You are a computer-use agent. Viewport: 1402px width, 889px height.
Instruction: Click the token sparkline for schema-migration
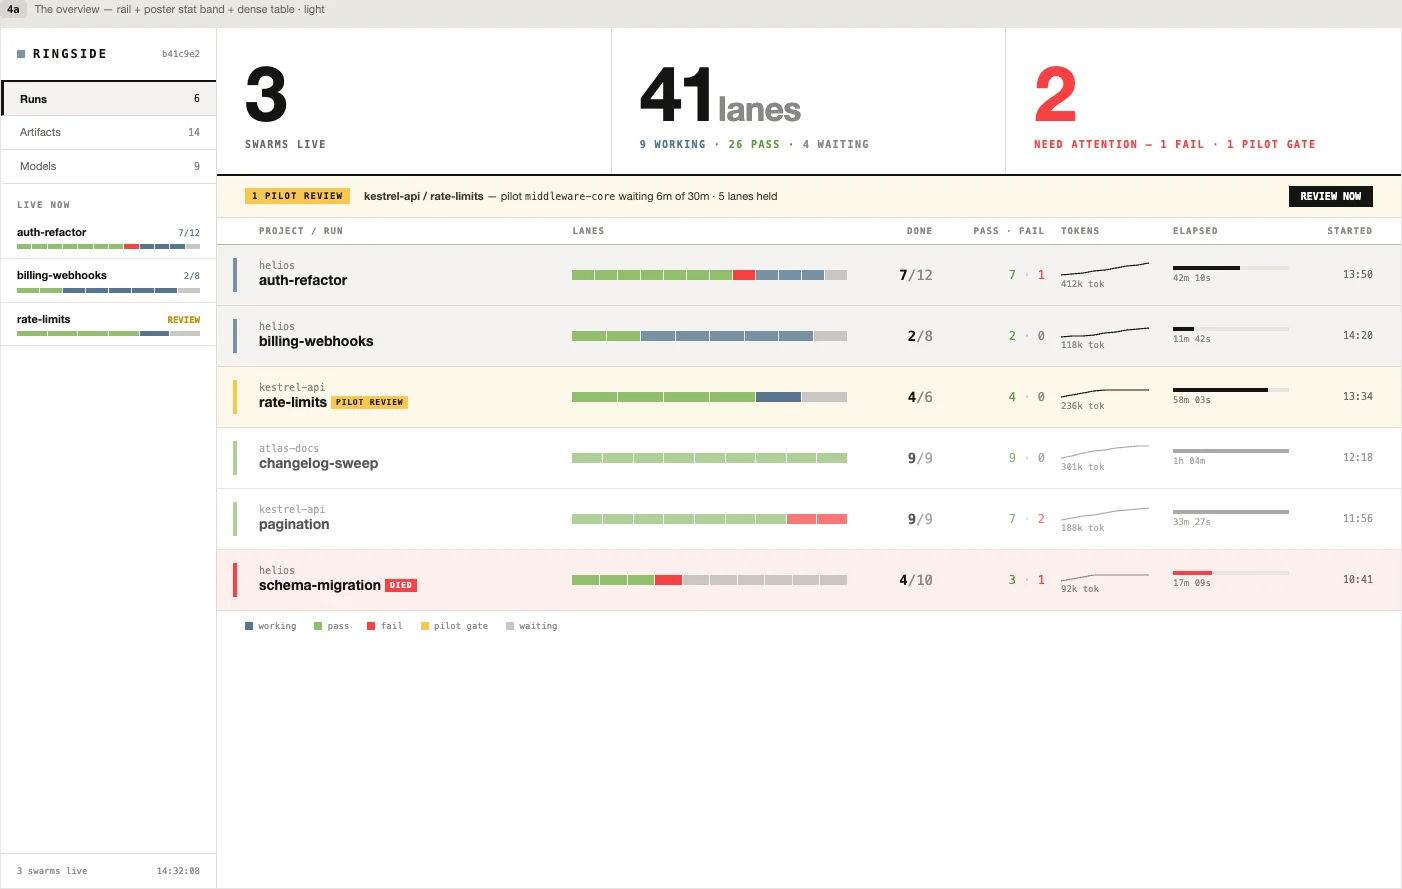(x=1104, y=576)
